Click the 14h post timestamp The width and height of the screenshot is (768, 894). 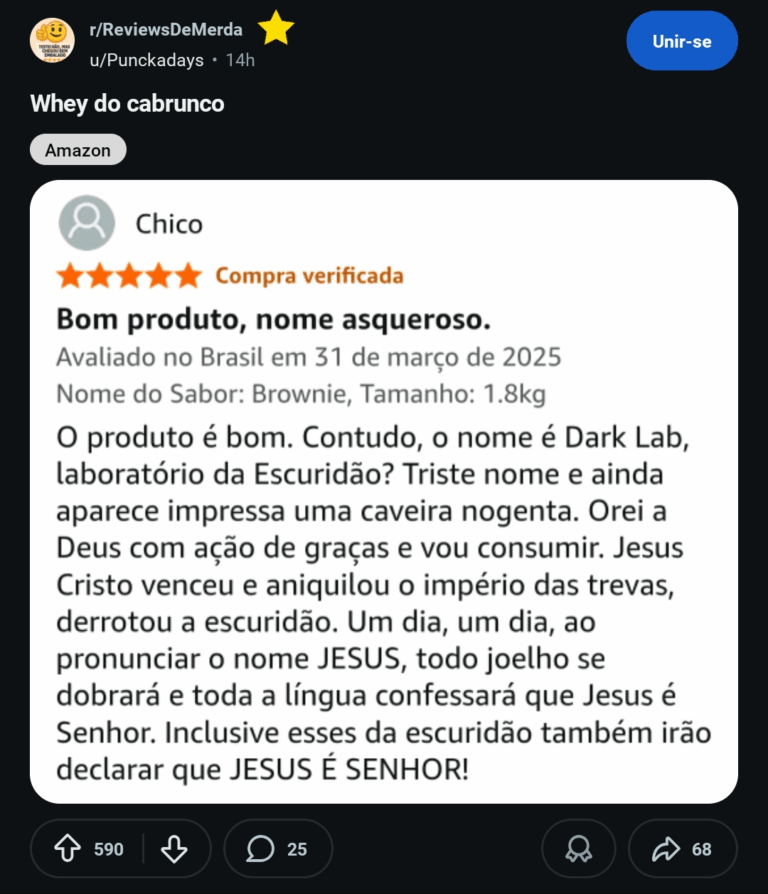(x=240, y=60)
